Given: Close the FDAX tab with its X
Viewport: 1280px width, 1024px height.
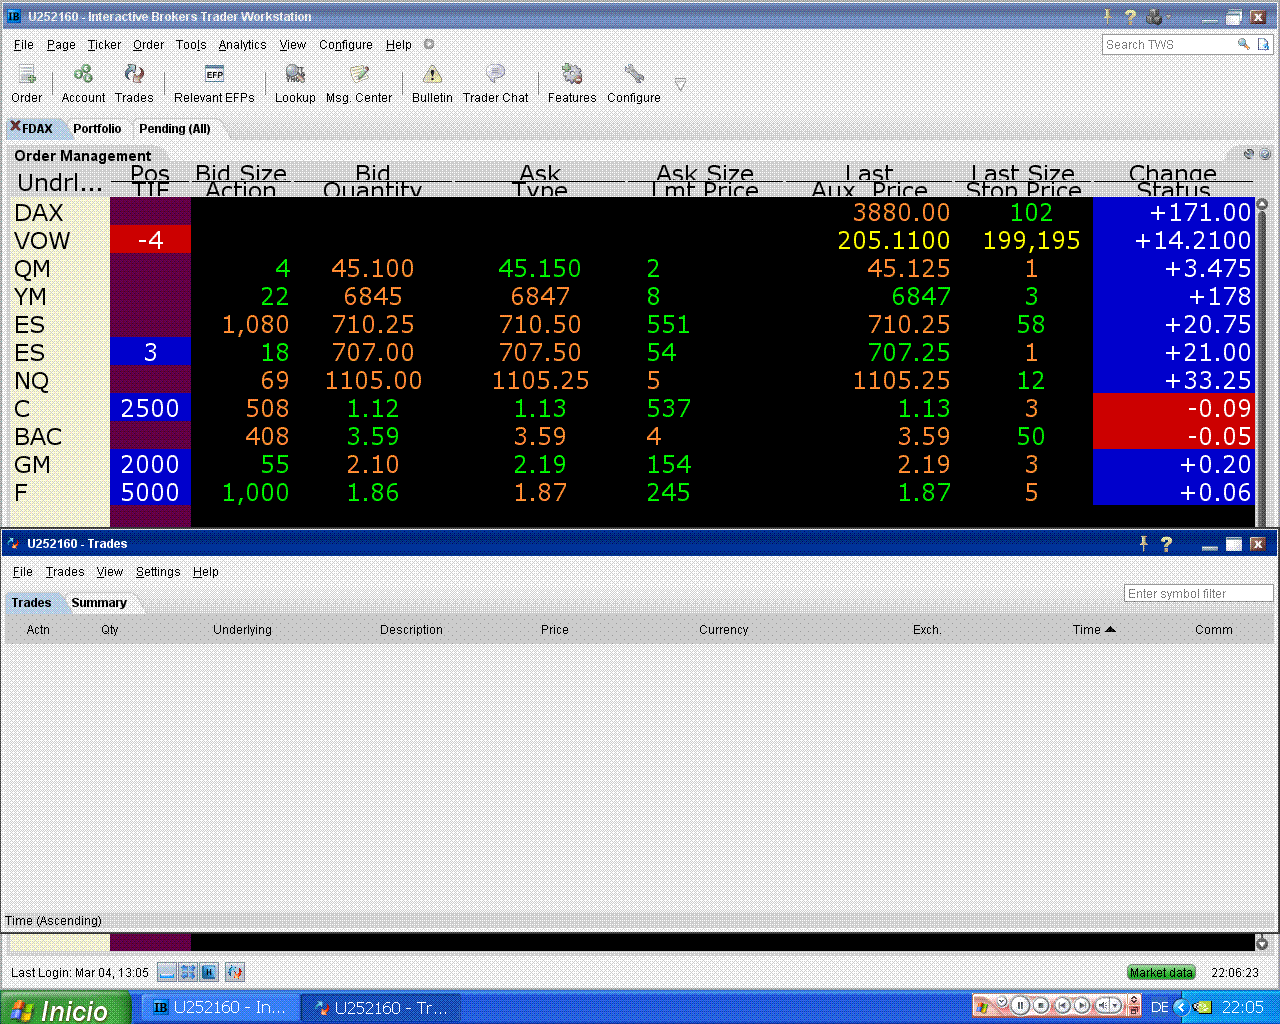Looking at the screenshot, I should pos(15,126).
